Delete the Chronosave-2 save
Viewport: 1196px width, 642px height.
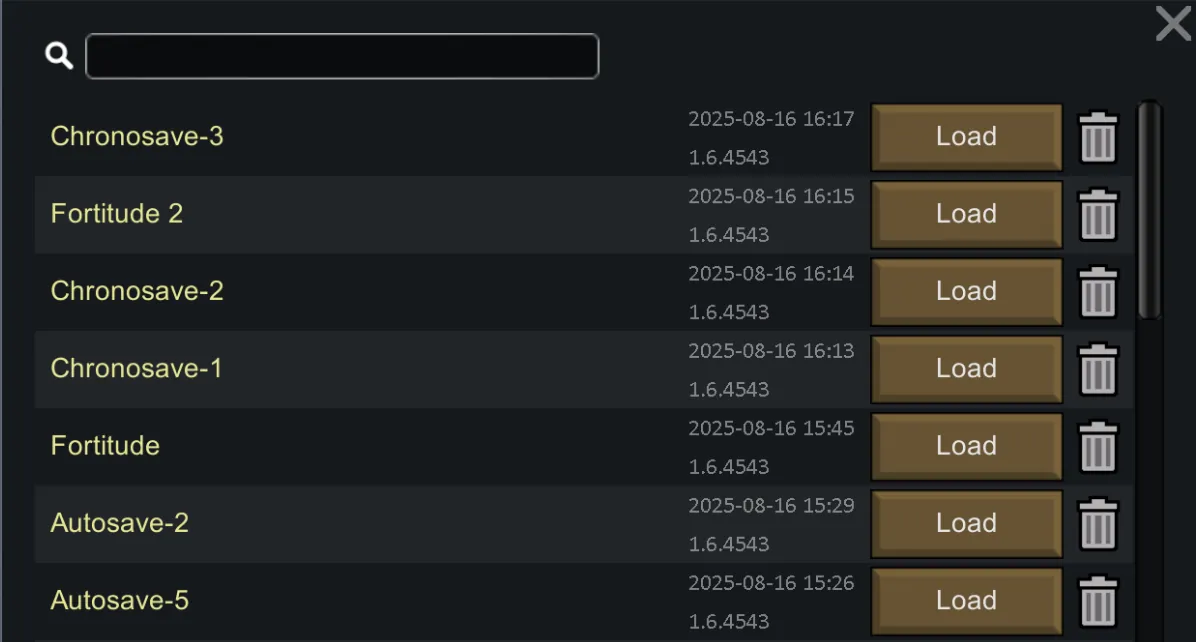(1098, 291)
